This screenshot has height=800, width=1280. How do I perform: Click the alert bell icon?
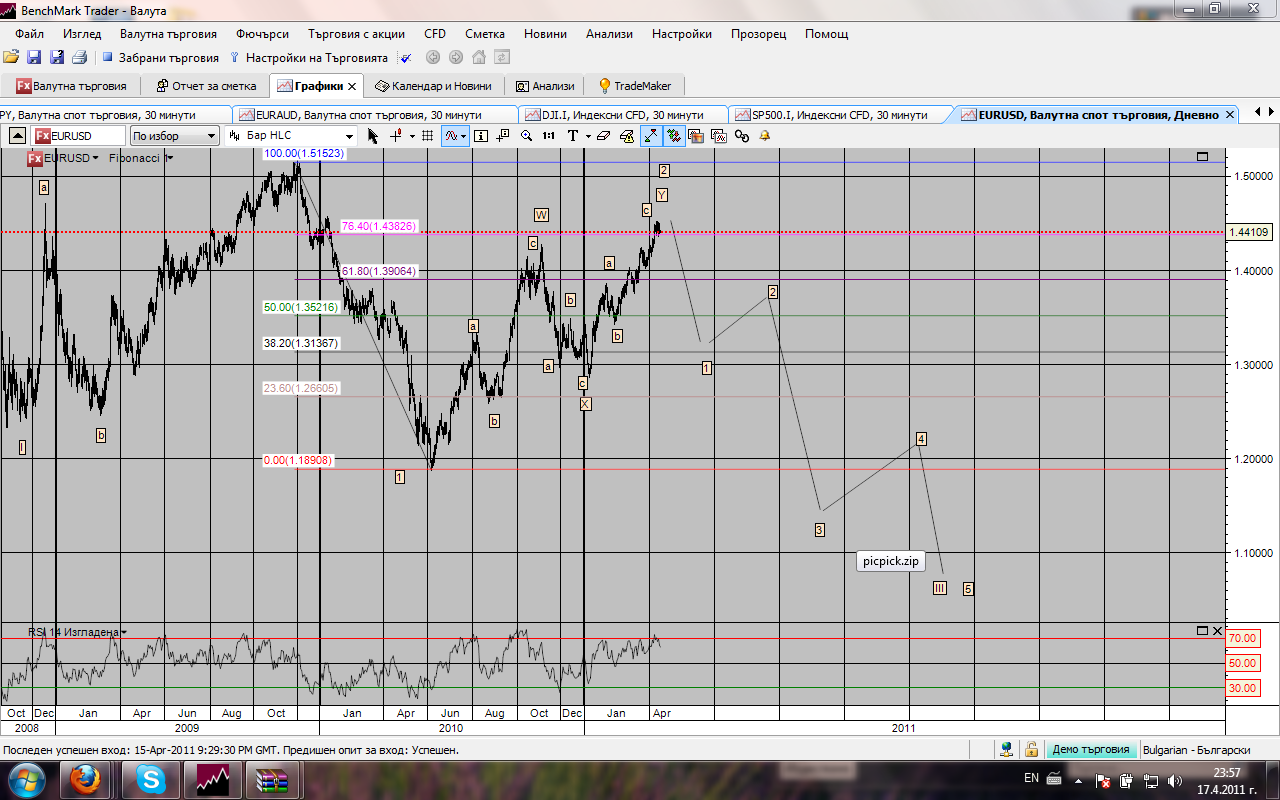click(765, 136)
